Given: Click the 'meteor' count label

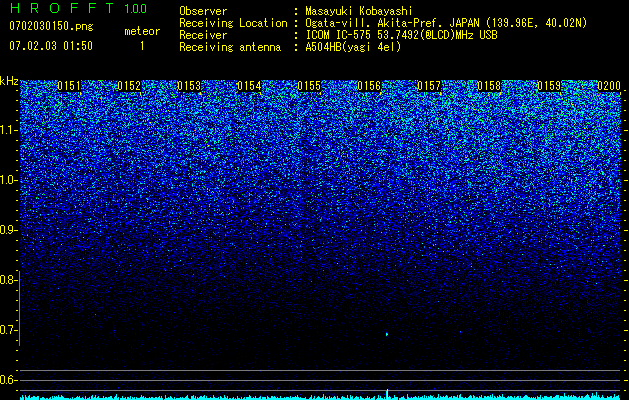Looking at the screenshot, I should click(x=142, y=31).
